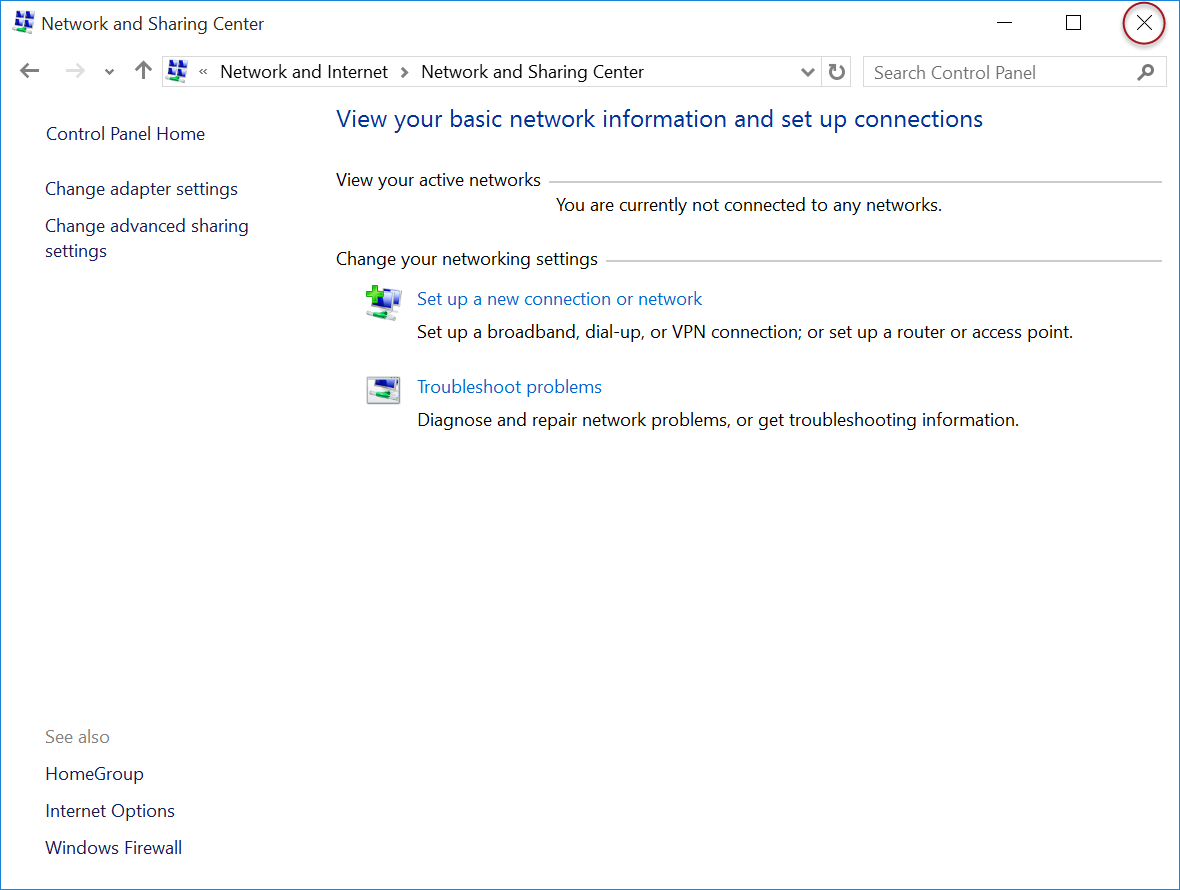This screenshot has height=890, width=1180.
Task: Click the title bar network icon
Action: [x=22, y=23]
